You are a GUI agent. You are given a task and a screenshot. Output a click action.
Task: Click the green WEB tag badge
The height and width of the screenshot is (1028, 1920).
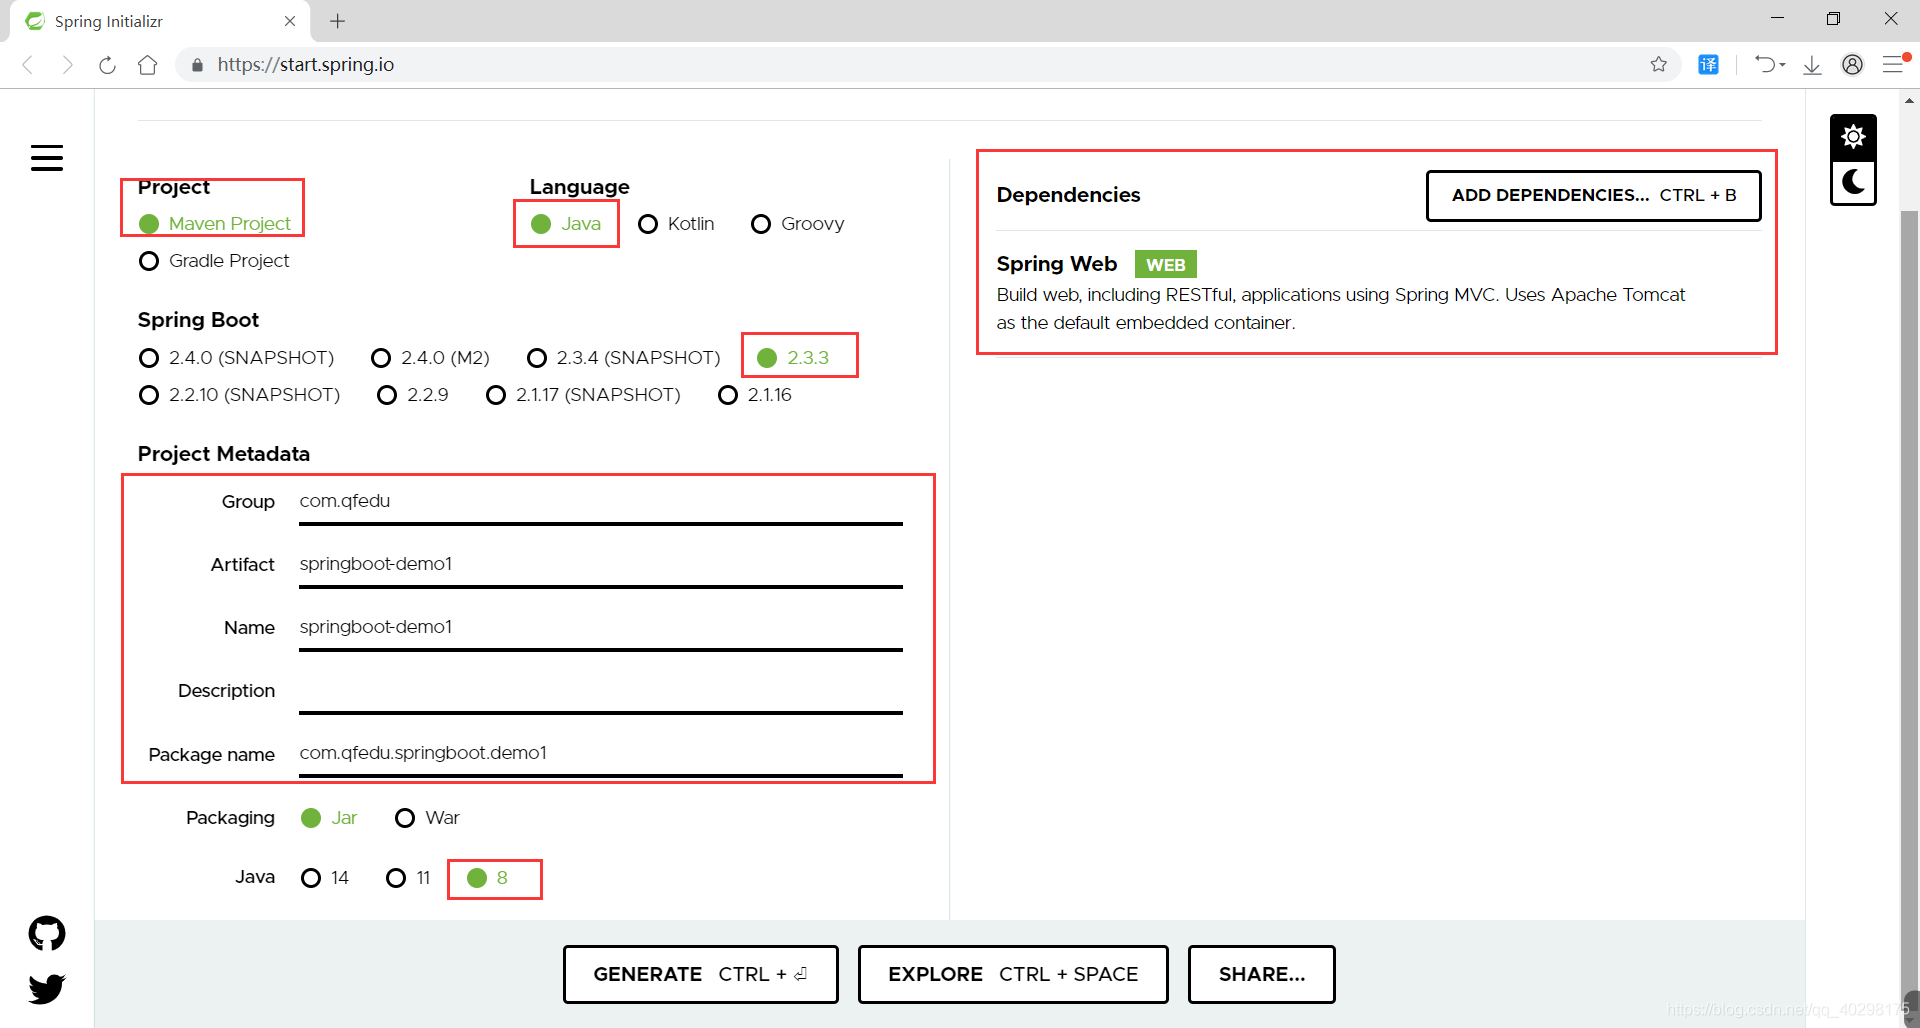click(x=1165, y=265)
